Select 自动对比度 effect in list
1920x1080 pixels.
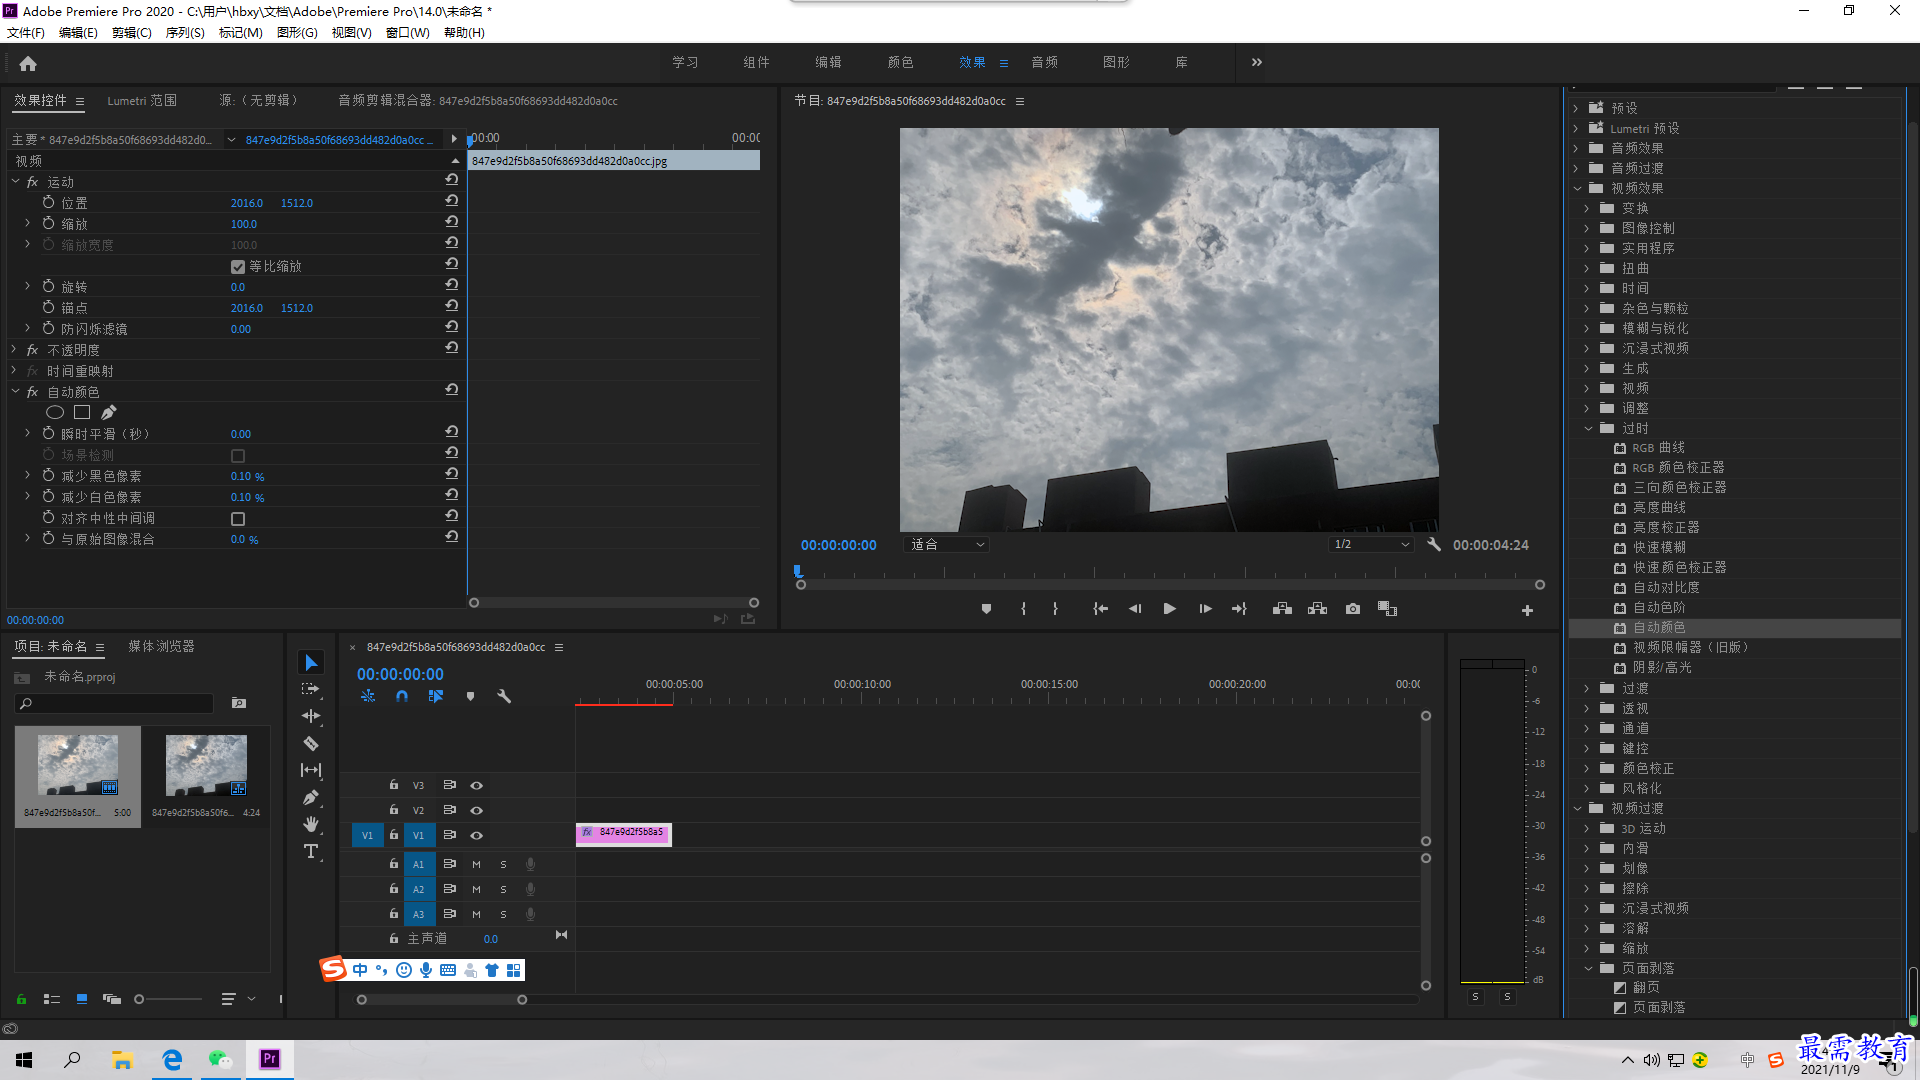tap(1666, 588)
